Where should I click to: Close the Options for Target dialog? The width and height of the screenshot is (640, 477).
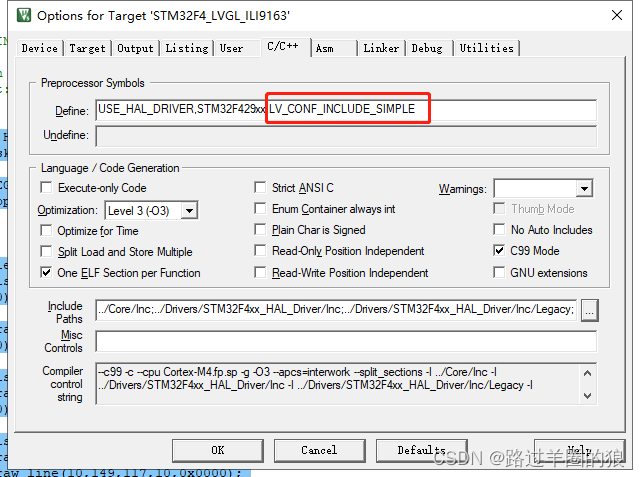point(617,15)
